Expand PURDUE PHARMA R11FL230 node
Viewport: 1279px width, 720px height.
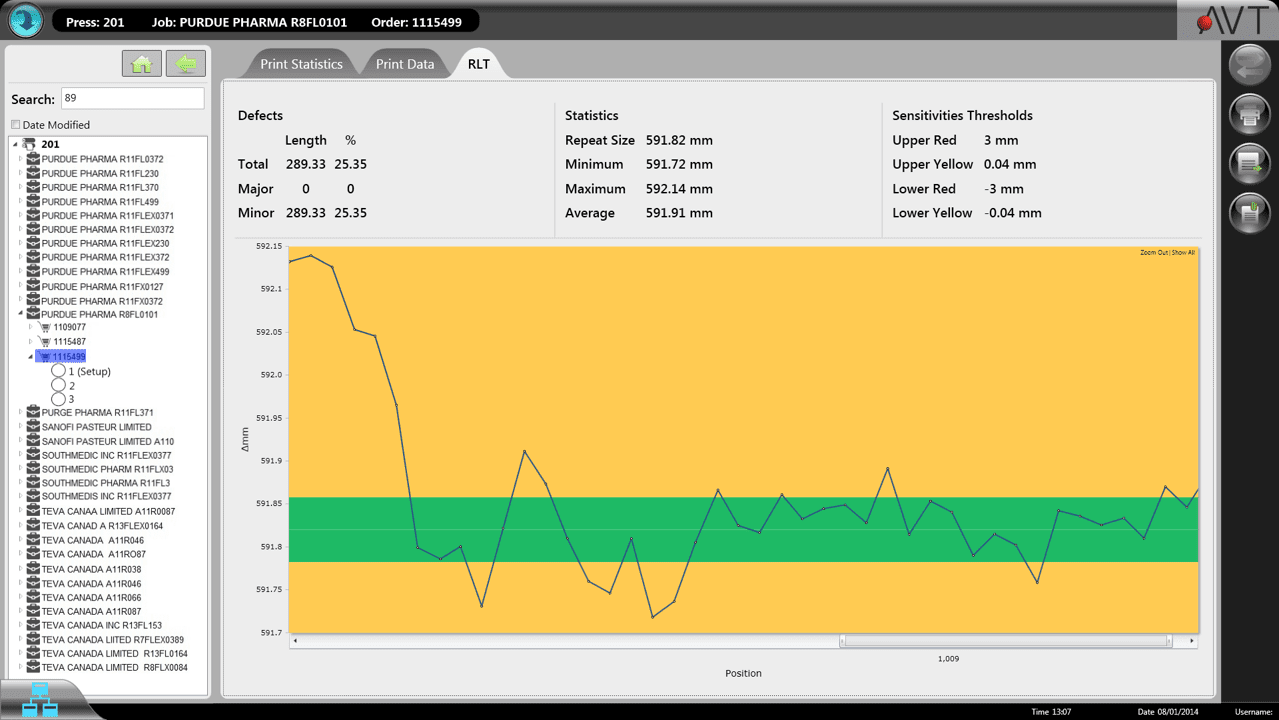[20, 173]
